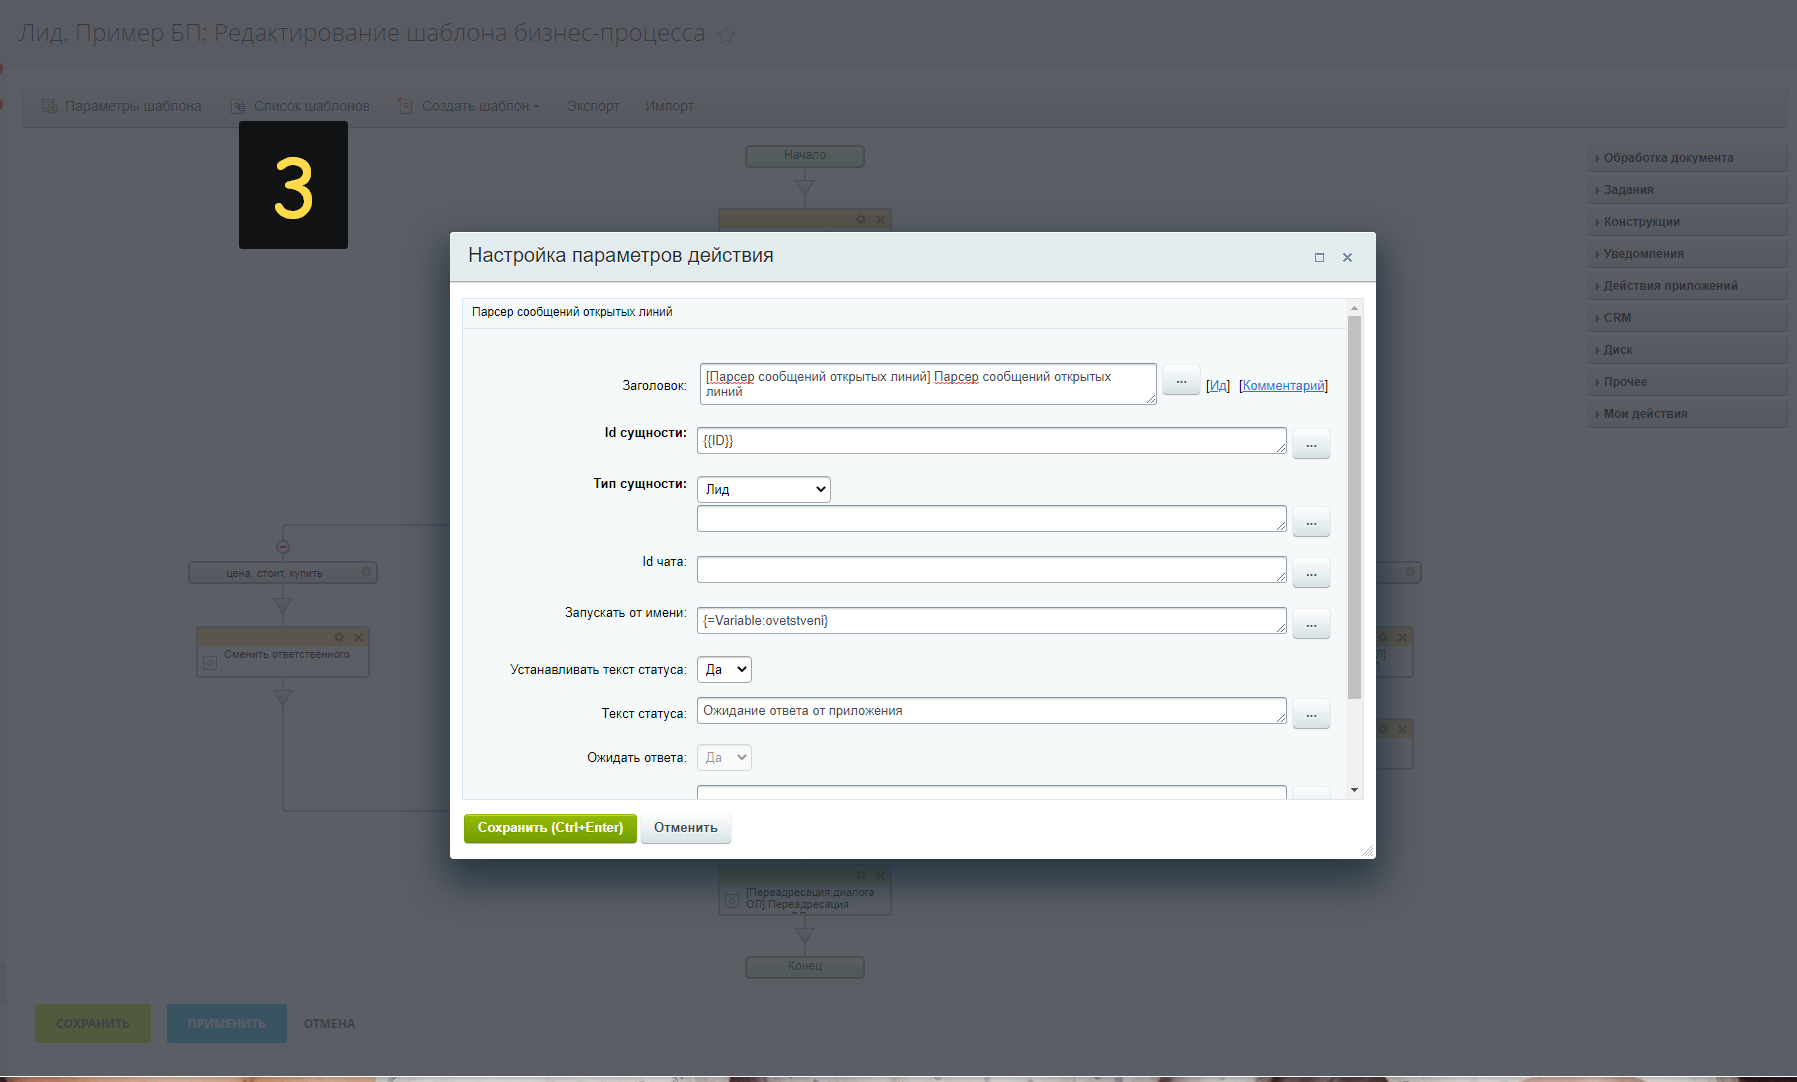This screenshot has width=1797, height=1082.
Task: Open Параметры шаблона in the toolbar
Action: pyautogui.click(x=121, y=106)
